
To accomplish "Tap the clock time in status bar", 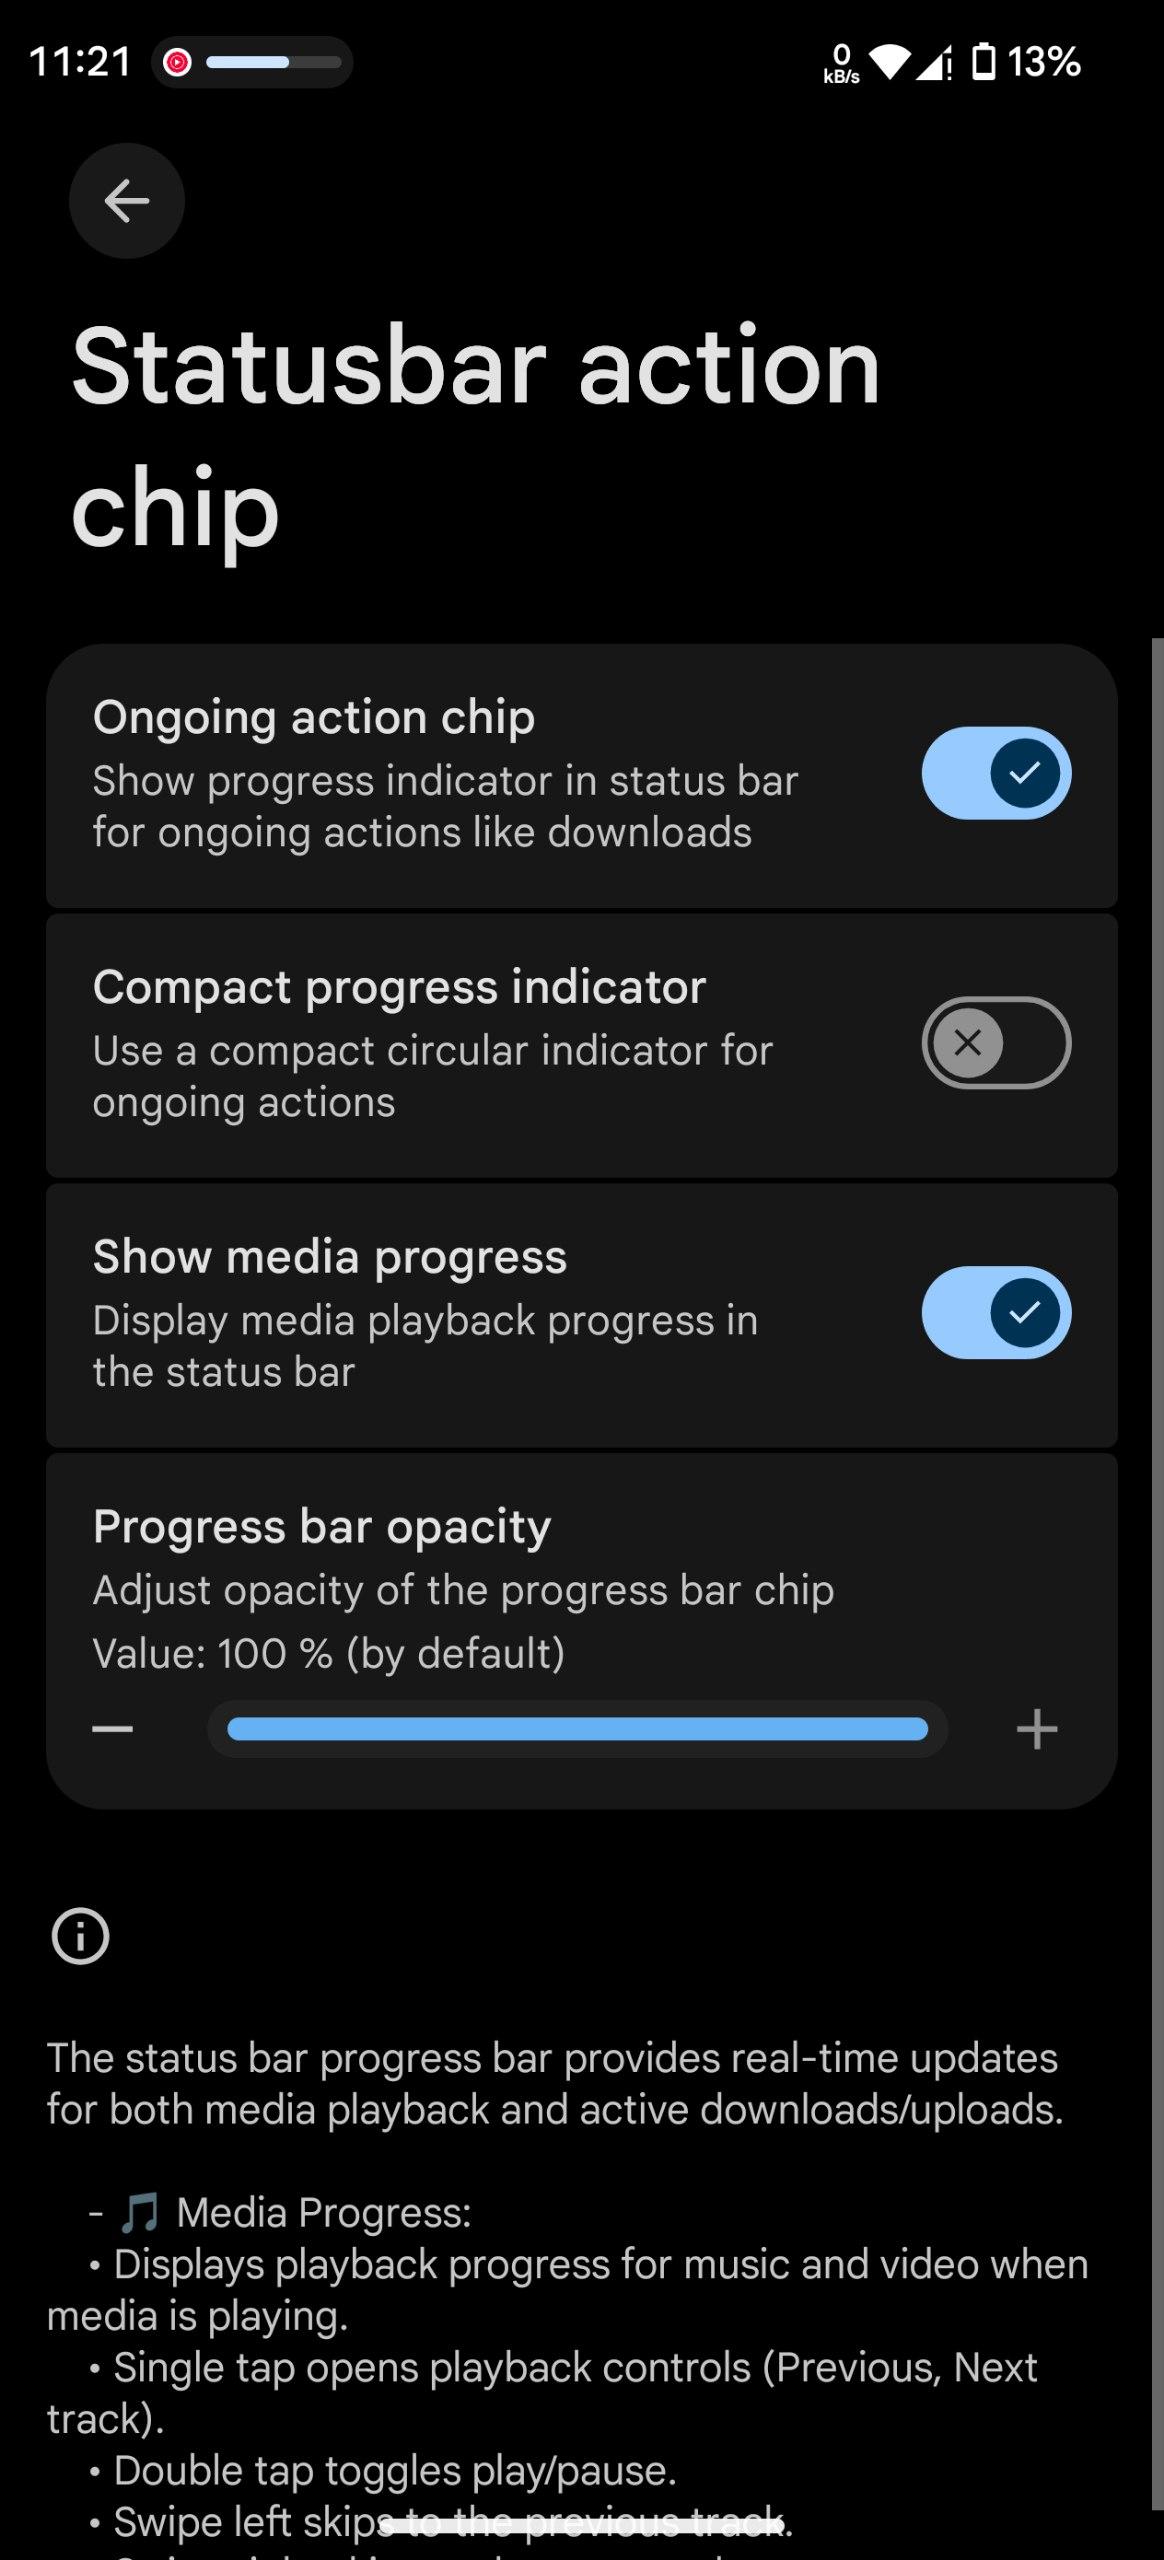I will coord(80,62).
